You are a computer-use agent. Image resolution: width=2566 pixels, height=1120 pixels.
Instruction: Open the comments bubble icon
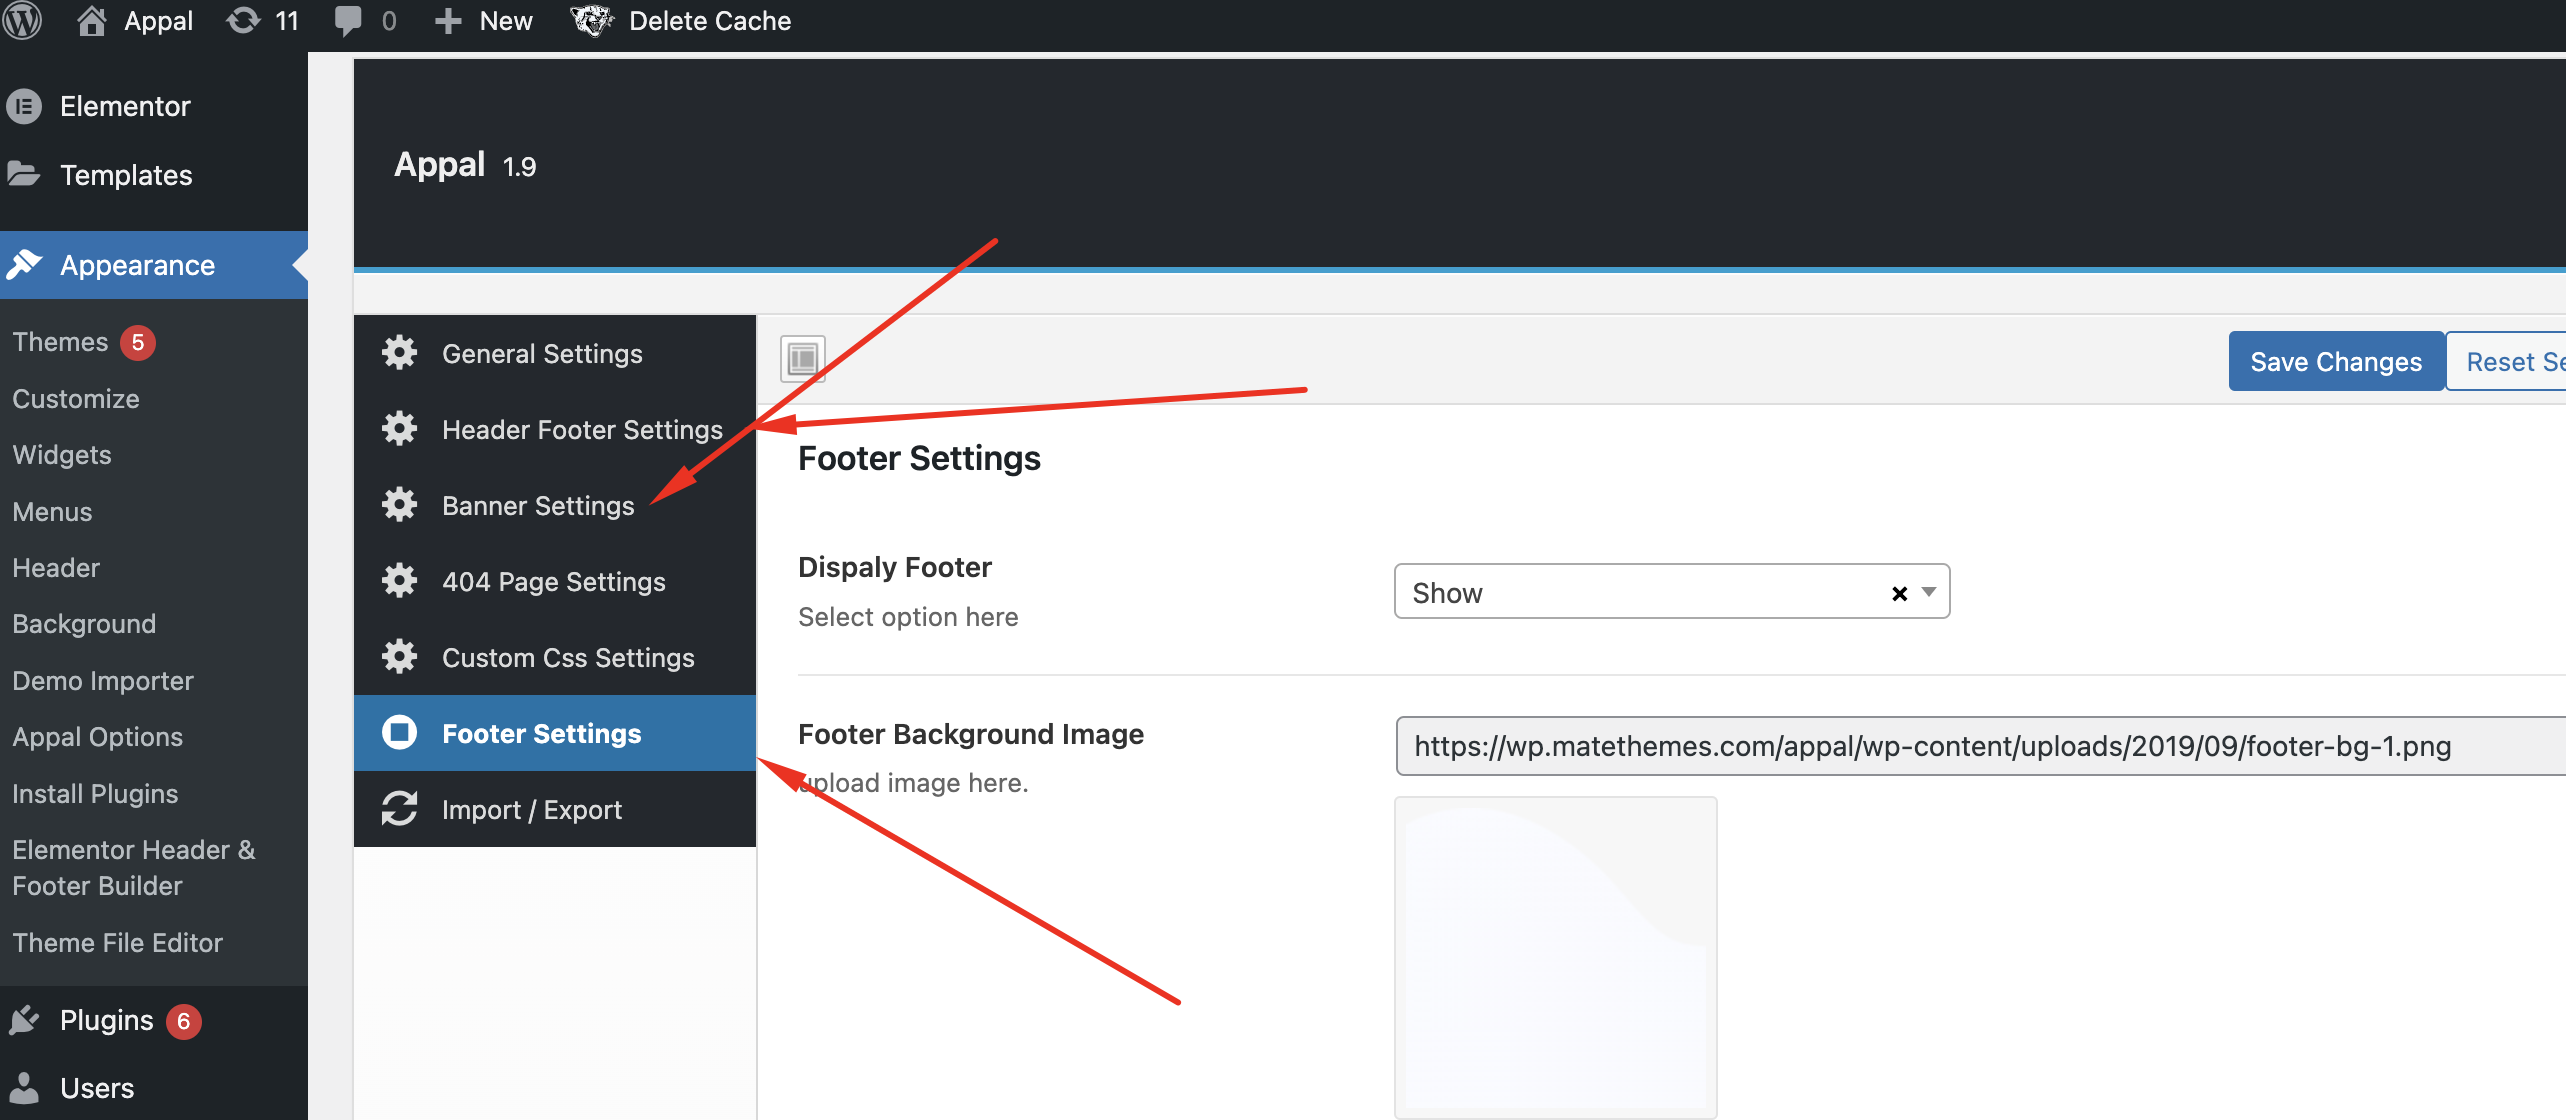348,21
